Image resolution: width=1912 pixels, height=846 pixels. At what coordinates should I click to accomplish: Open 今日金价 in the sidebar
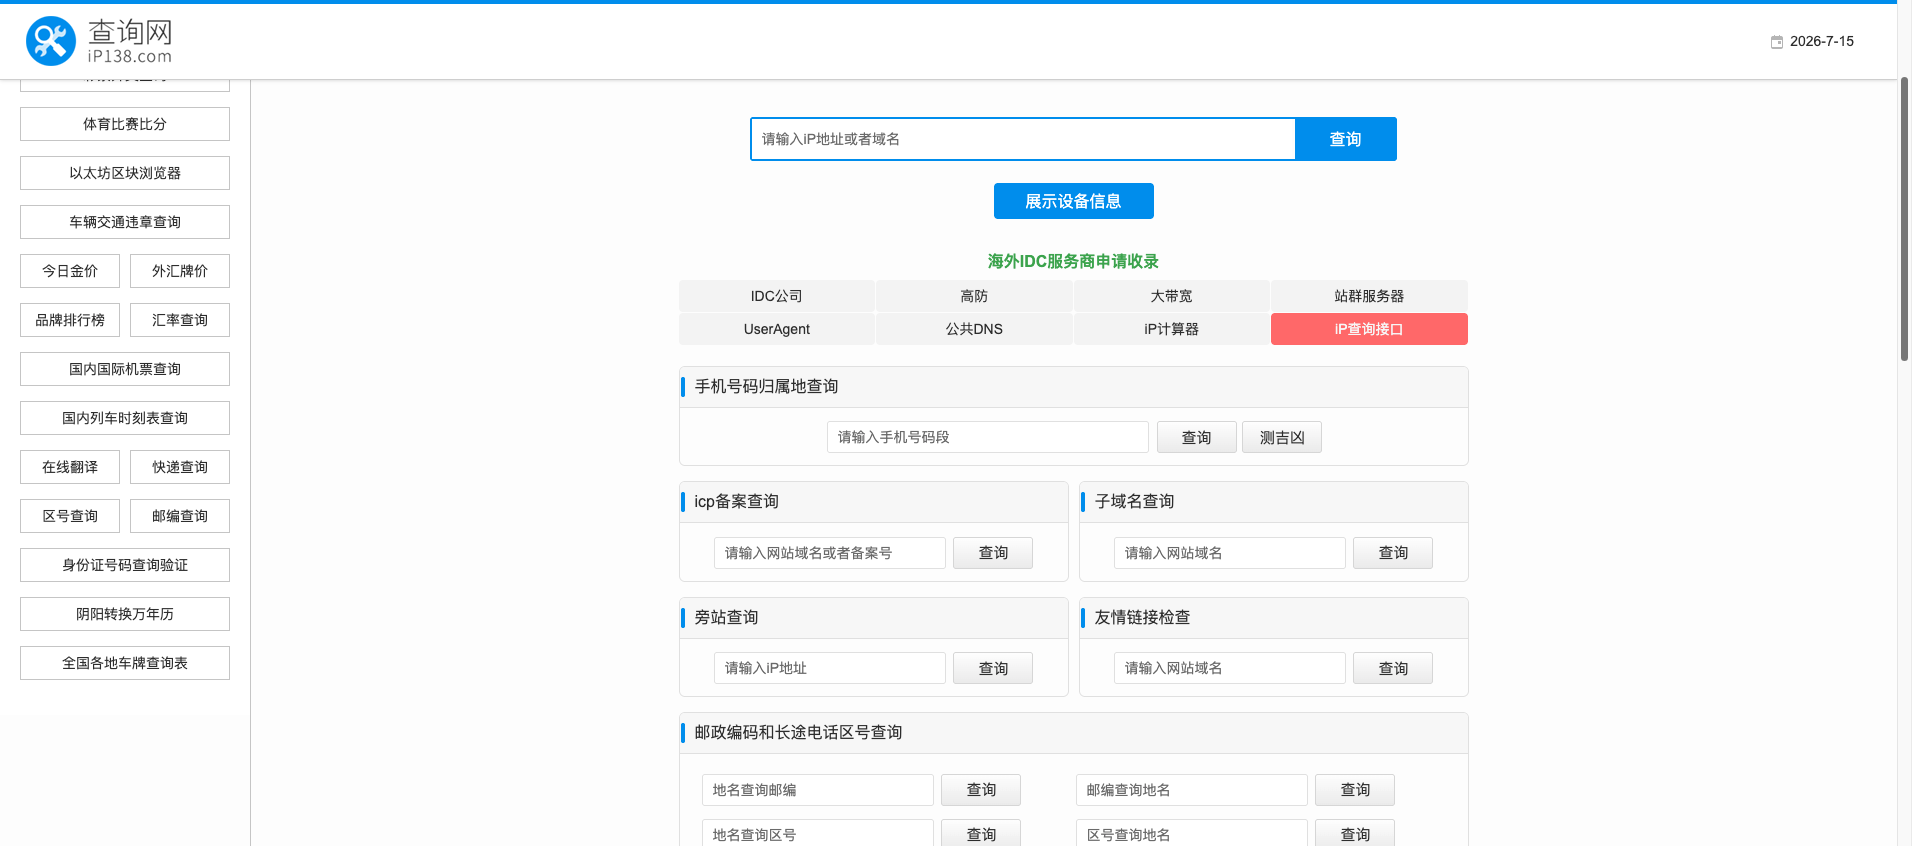coord(70,271)
